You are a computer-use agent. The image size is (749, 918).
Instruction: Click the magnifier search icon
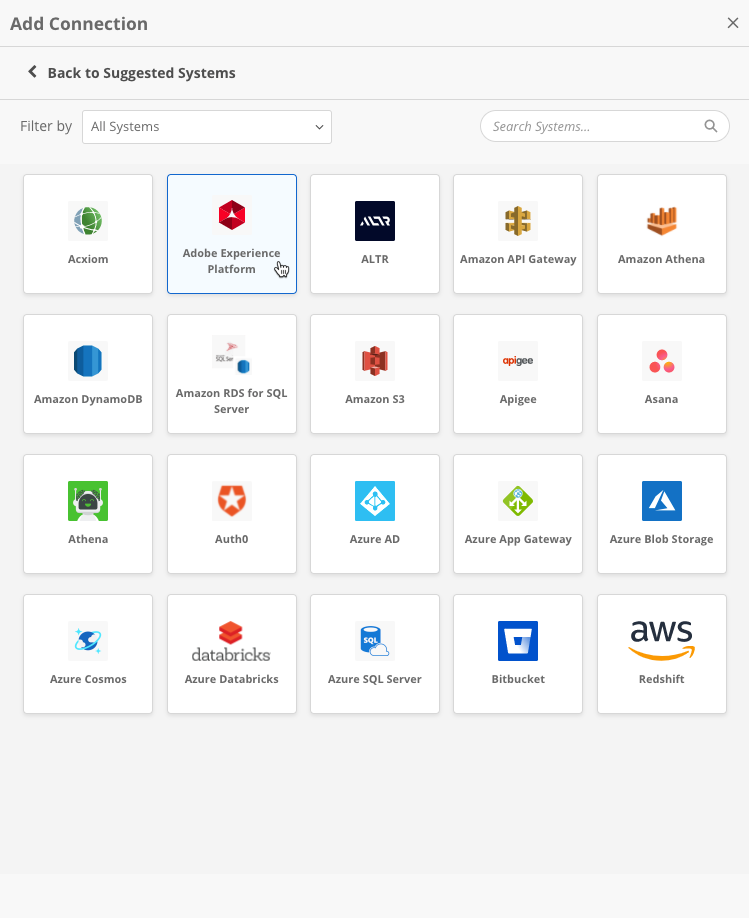point(711,127)
